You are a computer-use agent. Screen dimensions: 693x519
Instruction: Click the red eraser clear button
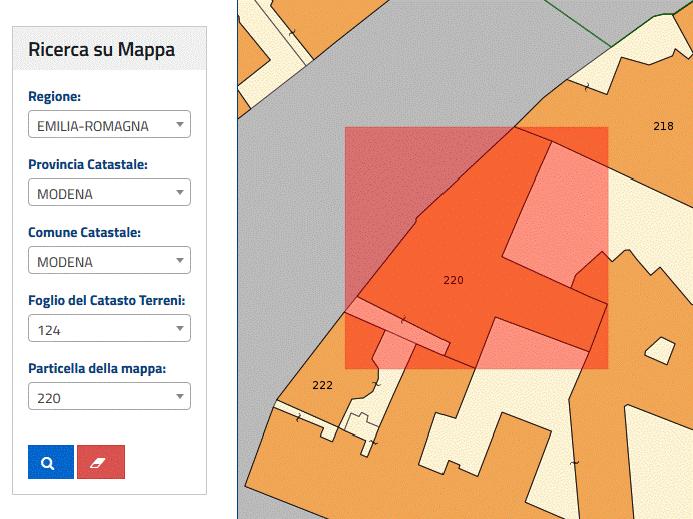(101, 462)
